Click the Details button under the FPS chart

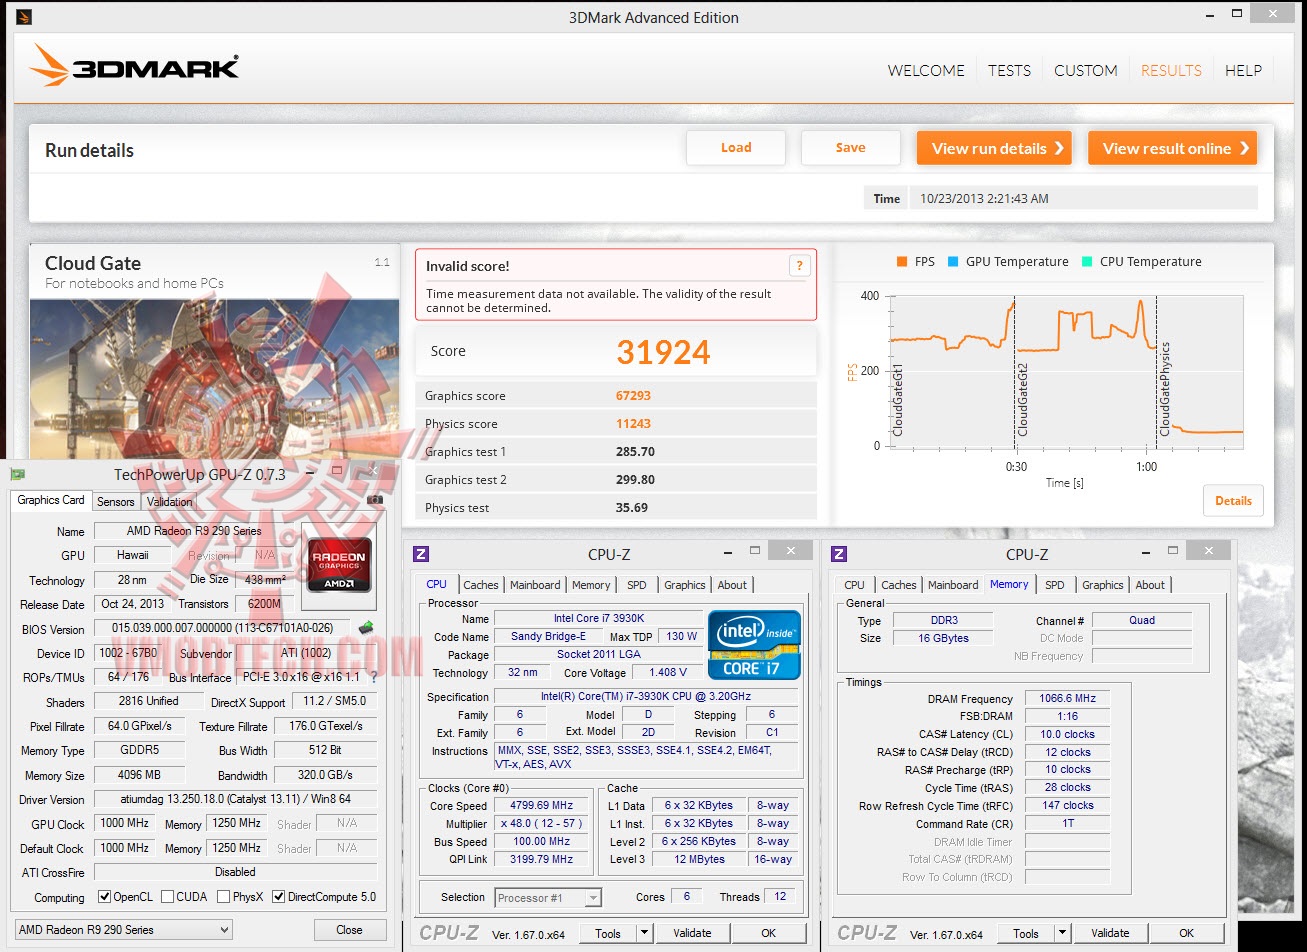pyautogui.click(x=1233, y=501)
